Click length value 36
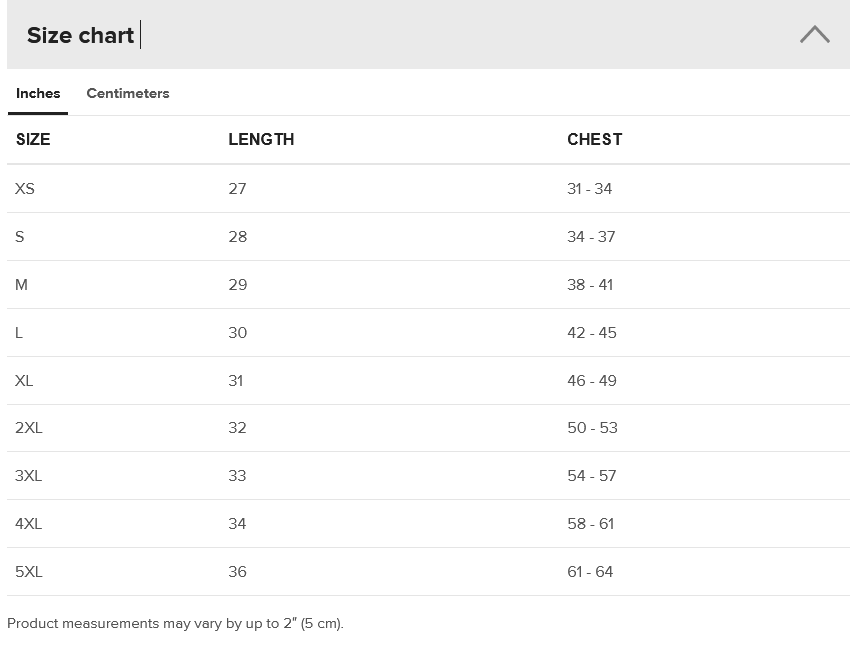 coord(237,571)
